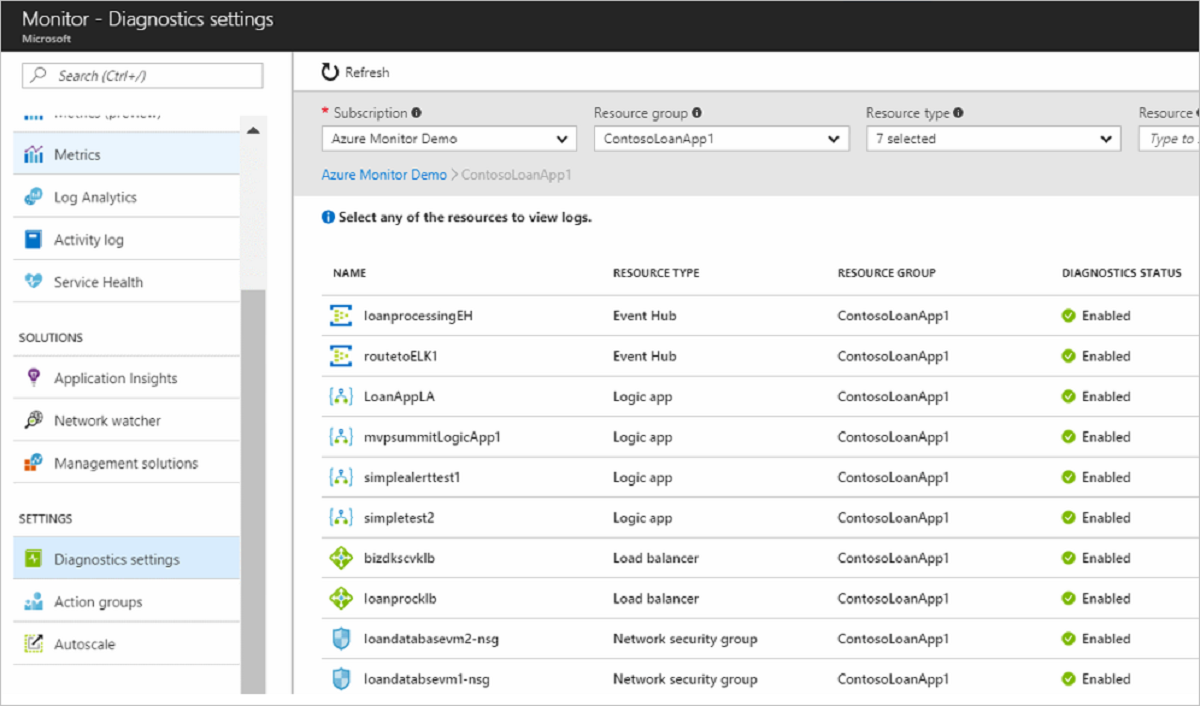
Task: Click green Enabled check for loanprocessingEH
Action: pyautogui.click(x=1068, y=316)
